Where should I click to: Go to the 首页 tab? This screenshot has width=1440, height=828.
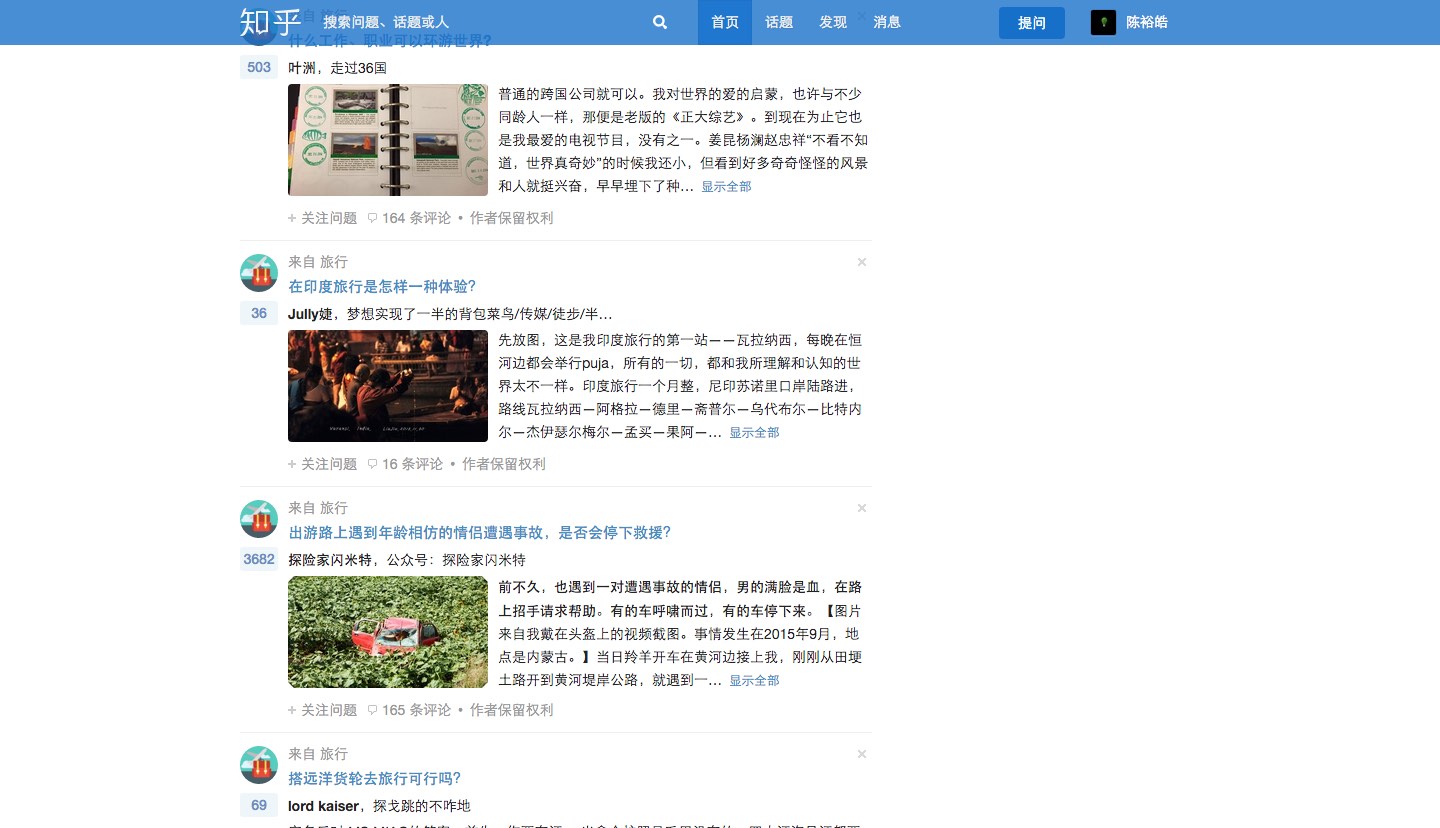click(x=725, y=22)
